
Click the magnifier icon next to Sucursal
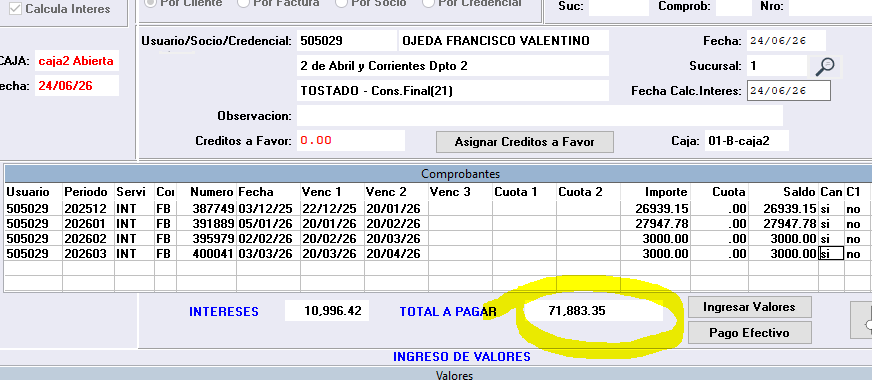825,66
